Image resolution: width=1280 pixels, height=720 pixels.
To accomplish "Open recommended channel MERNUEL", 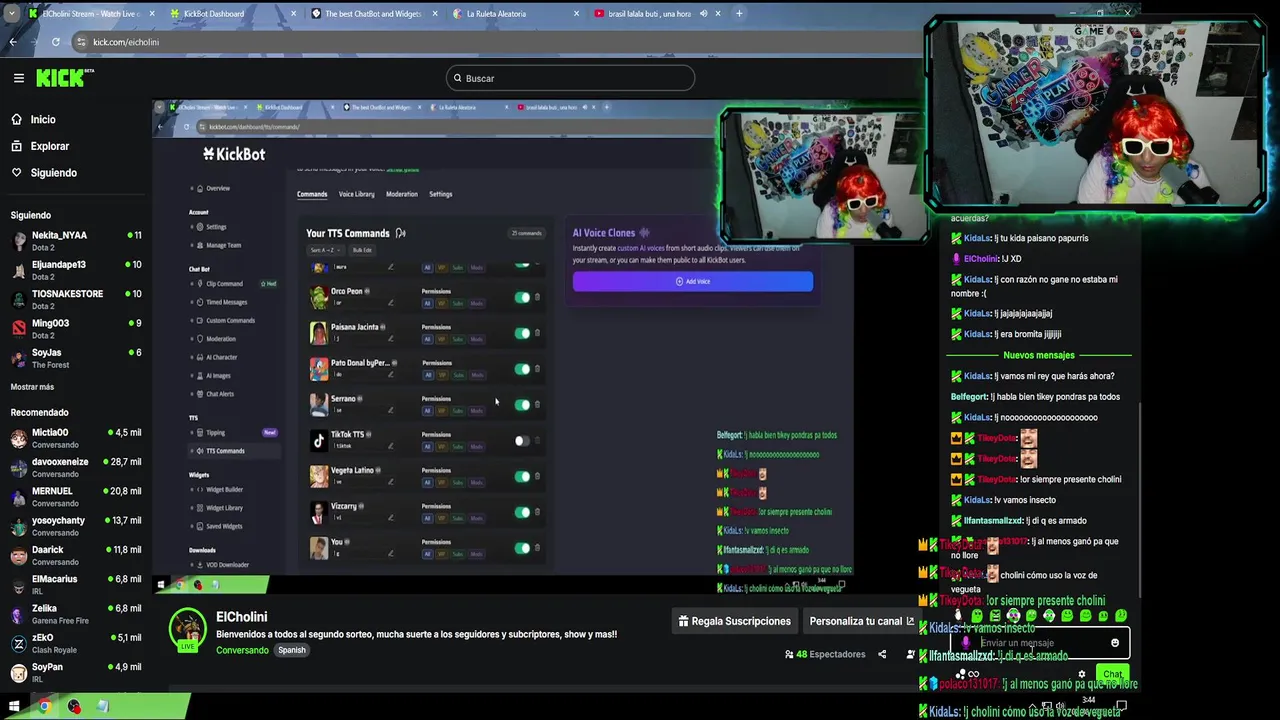I will 76,496.
